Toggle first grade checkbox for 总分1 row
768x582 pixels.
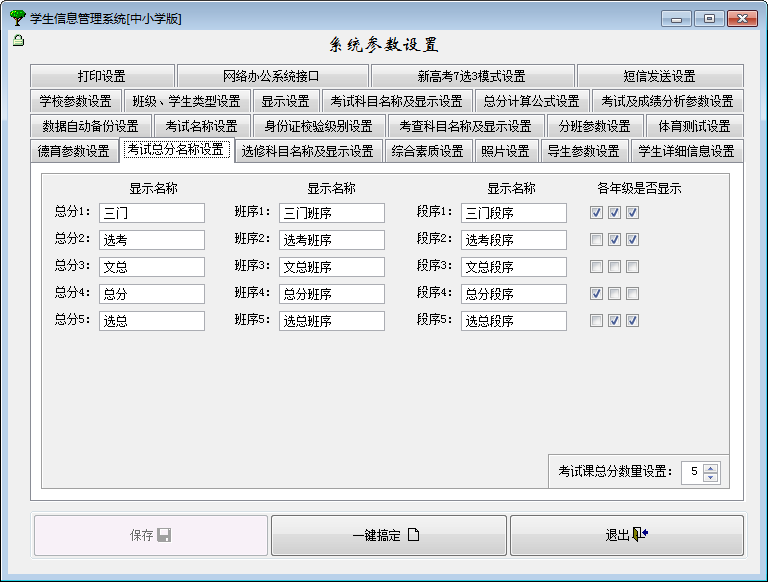click(x=597, y=213)
